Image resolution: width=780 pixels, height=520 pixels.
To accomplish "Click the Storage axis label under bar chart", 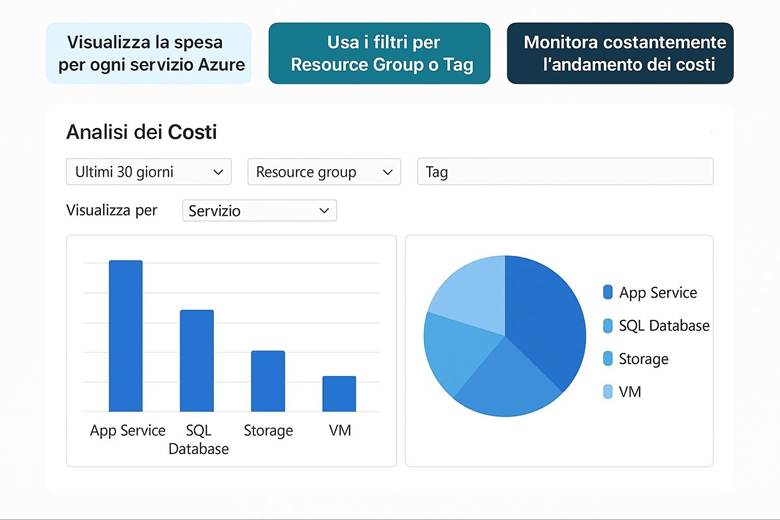I will 268,430.
